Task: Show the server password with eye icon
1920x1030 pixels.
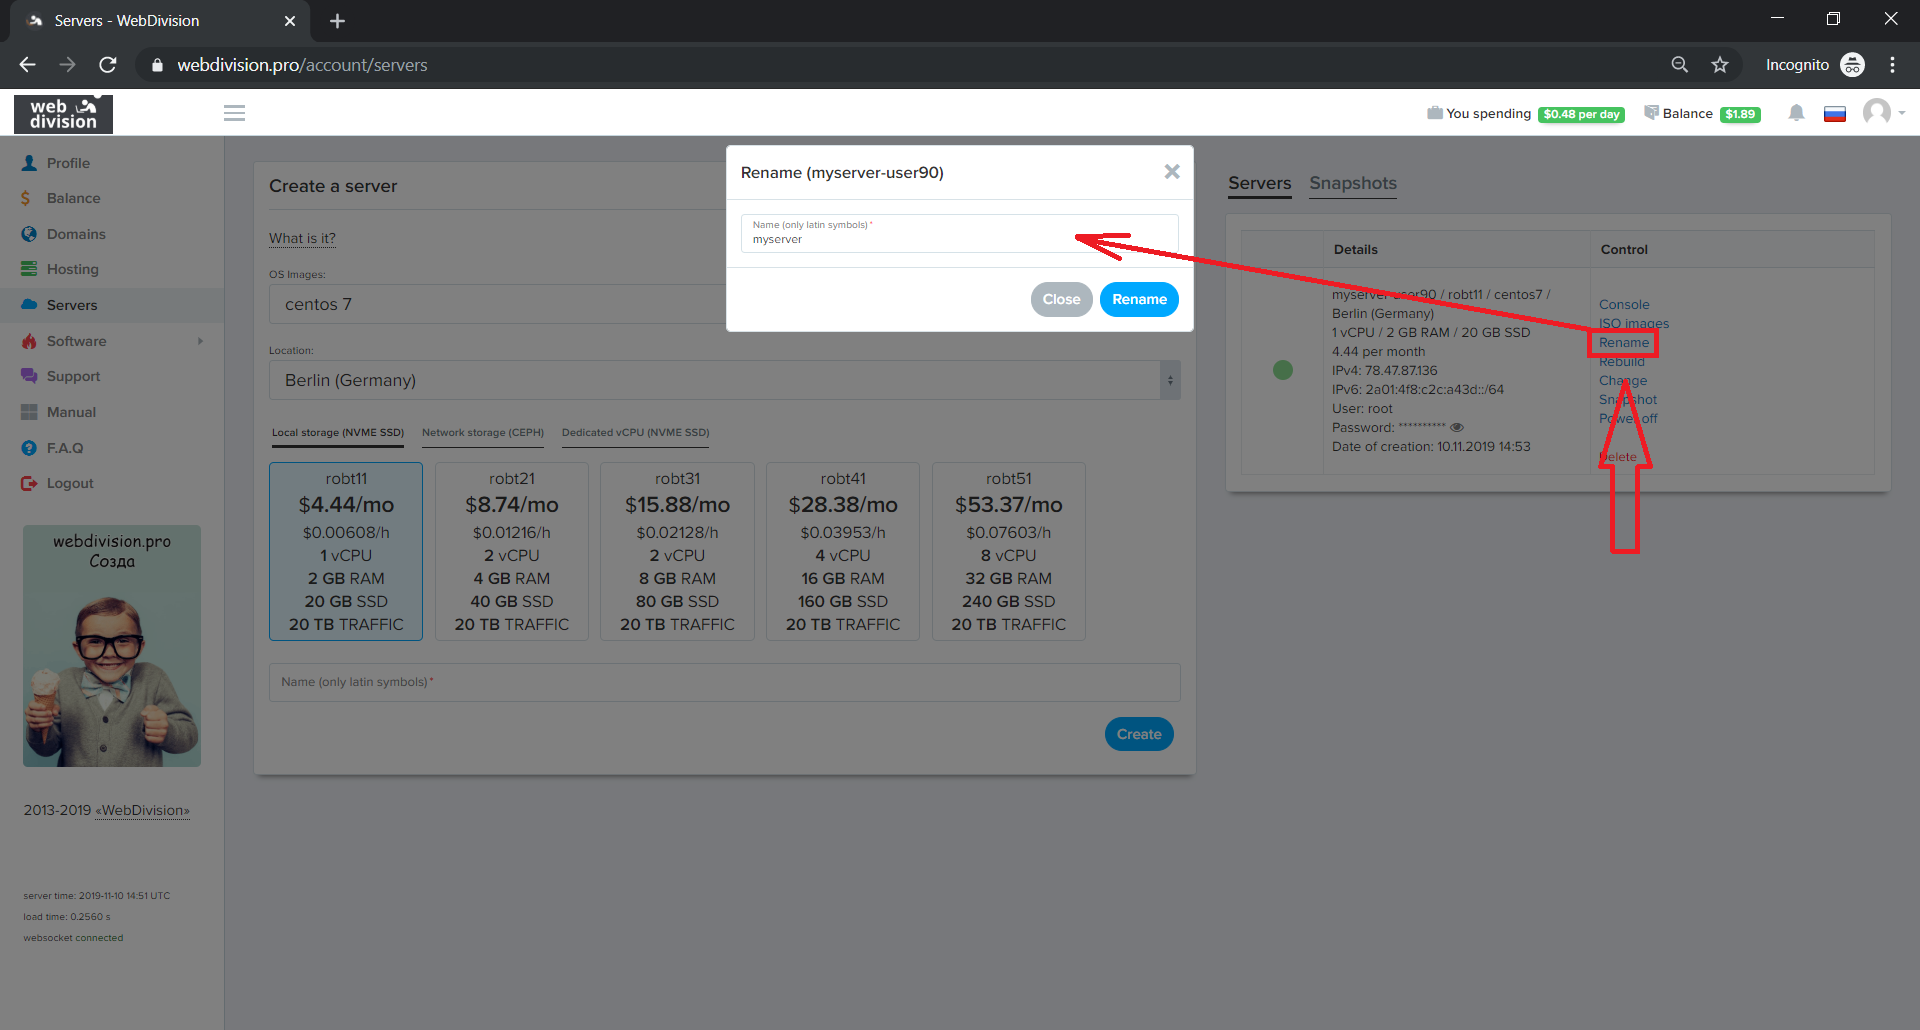Action: coord(1457,428)
